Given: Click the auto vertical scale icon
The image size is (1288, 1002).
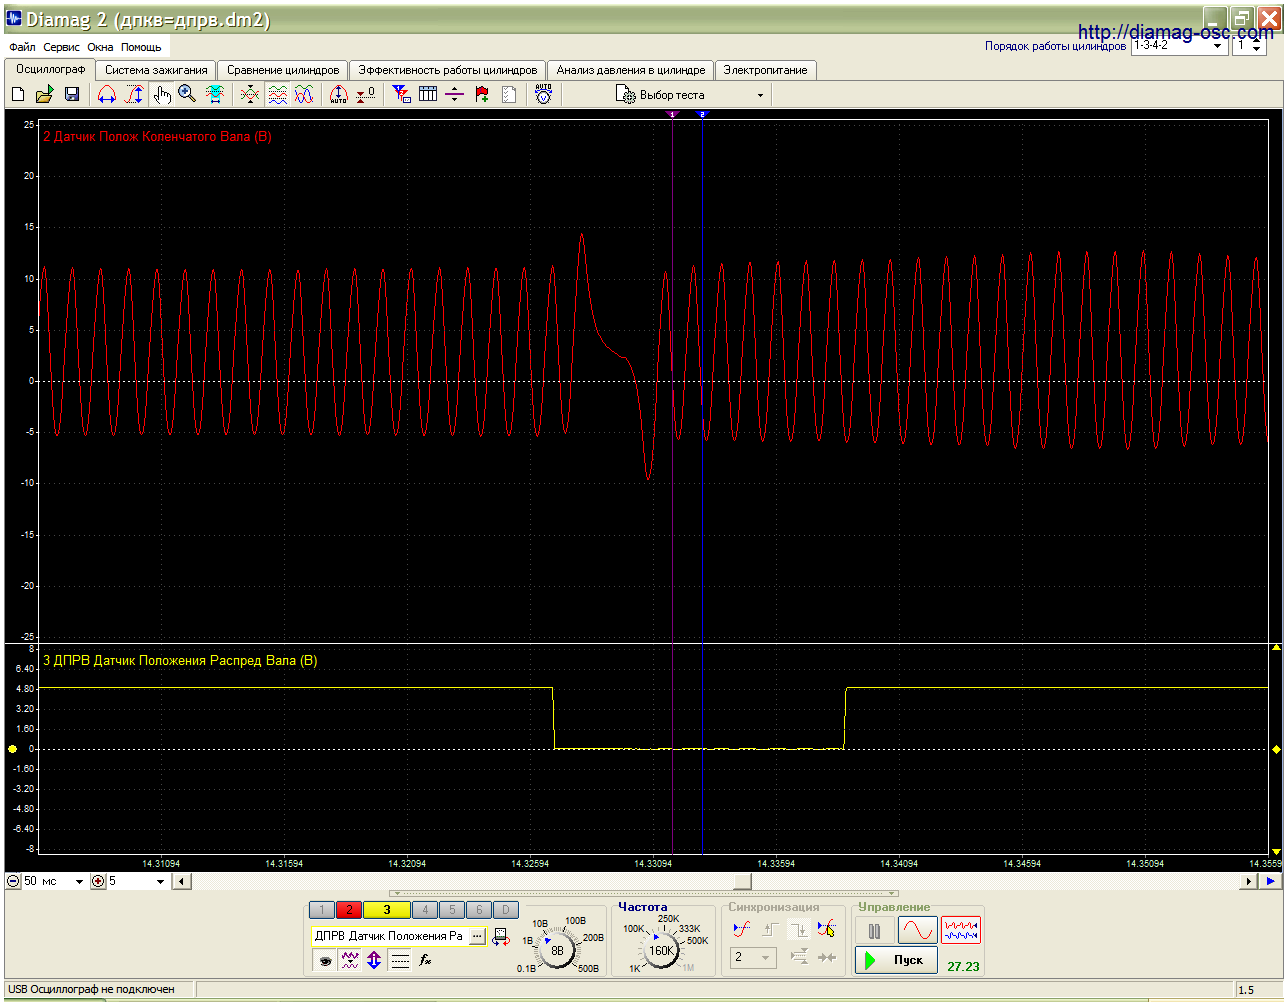Looking at the screenshot, I should coord(339,94).
